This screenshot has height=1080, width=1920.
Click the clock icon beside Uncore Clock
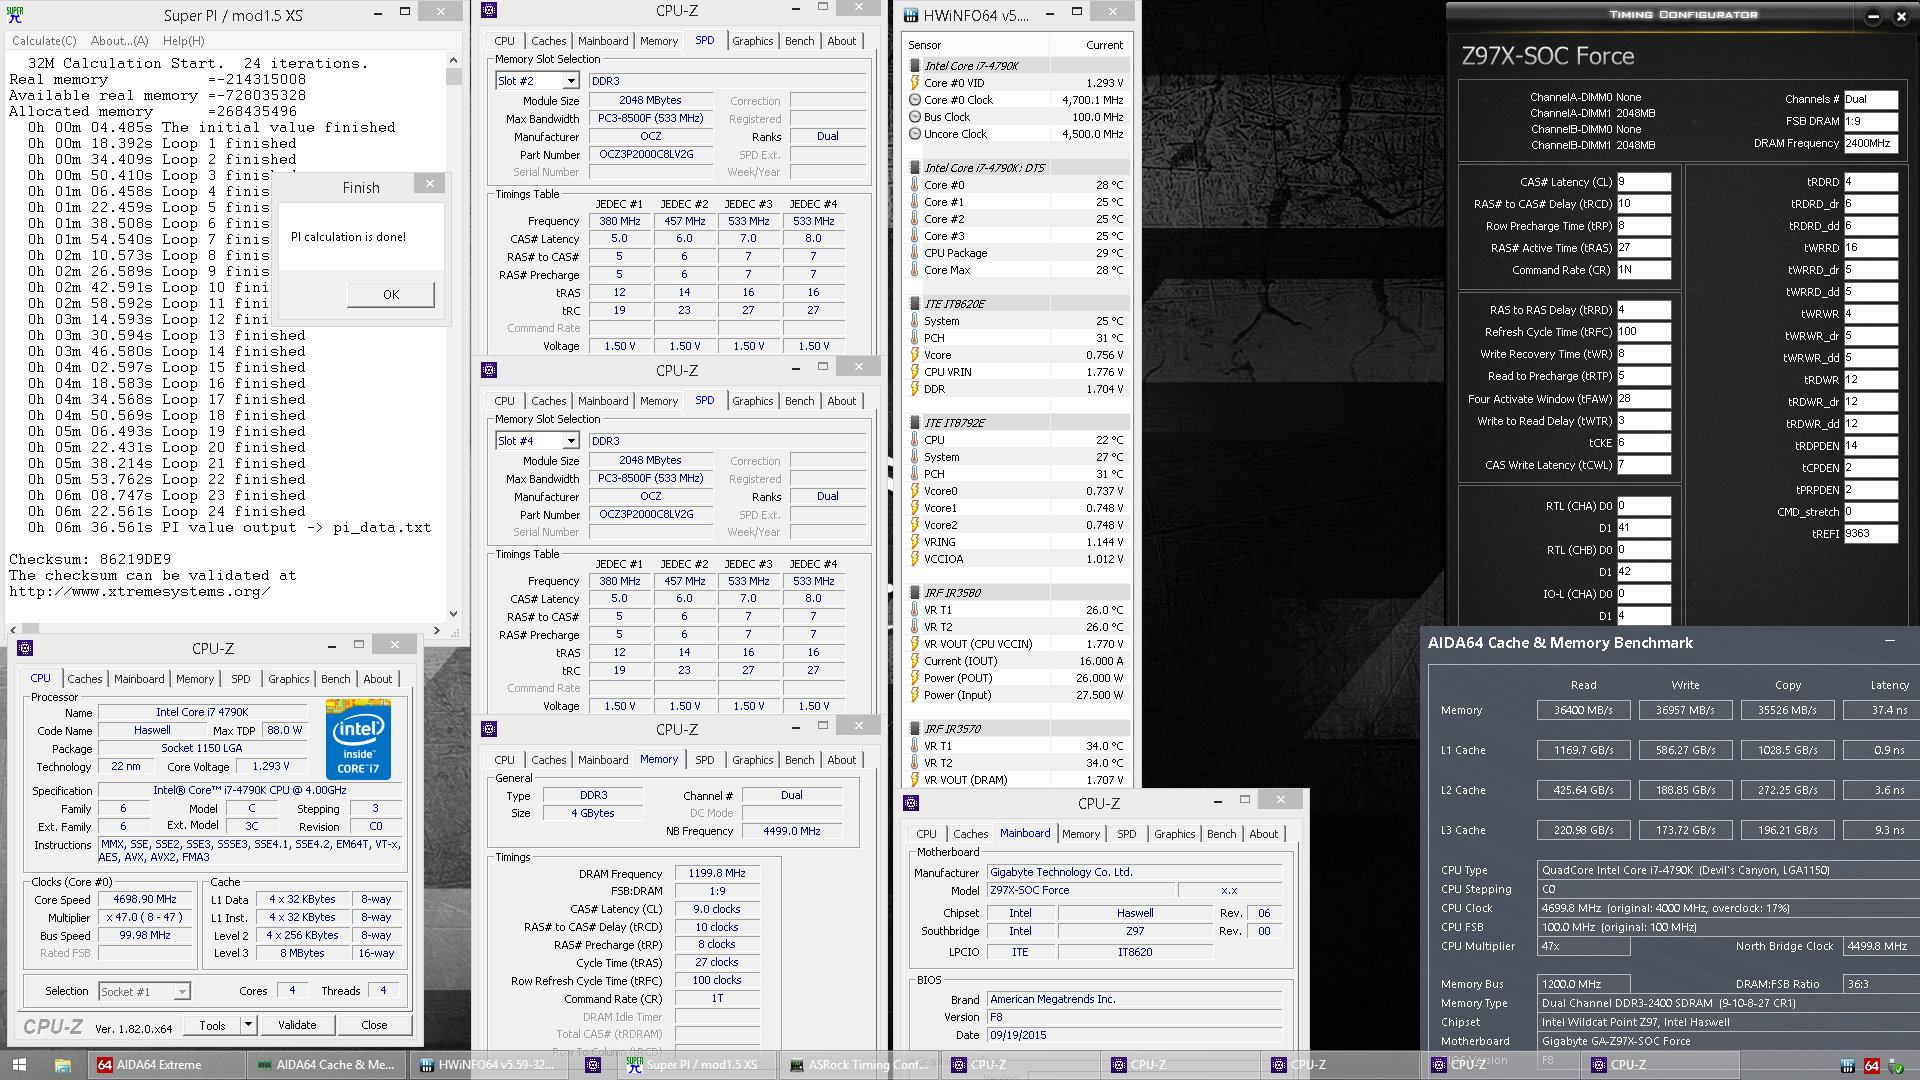(x=914, y=134)
